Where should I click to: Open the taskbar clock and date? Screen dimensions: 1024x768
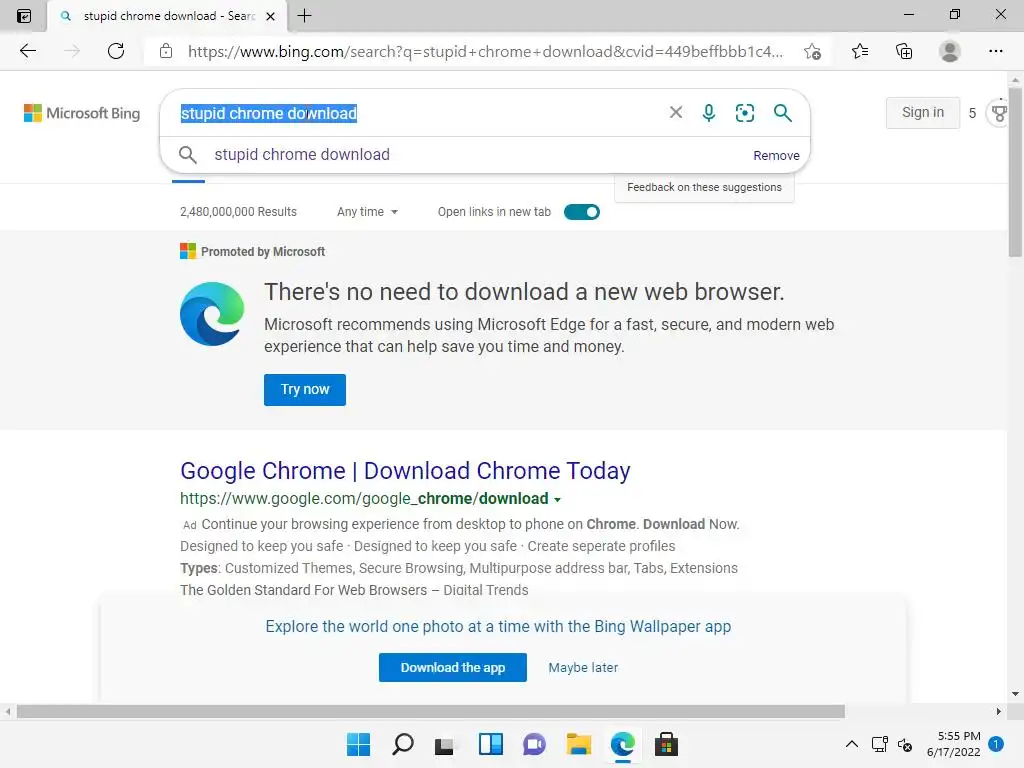[x=953, y=744]
